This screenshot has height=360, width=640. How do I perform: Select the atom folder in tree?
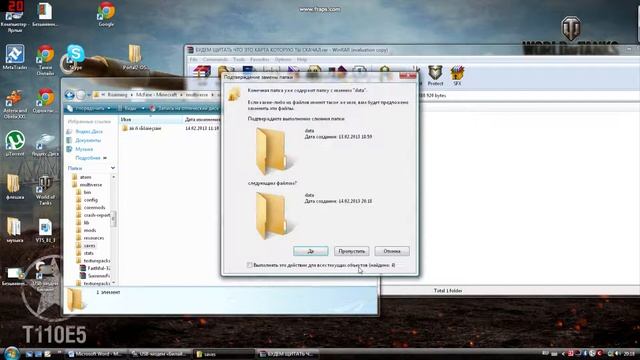pos(86,177)
